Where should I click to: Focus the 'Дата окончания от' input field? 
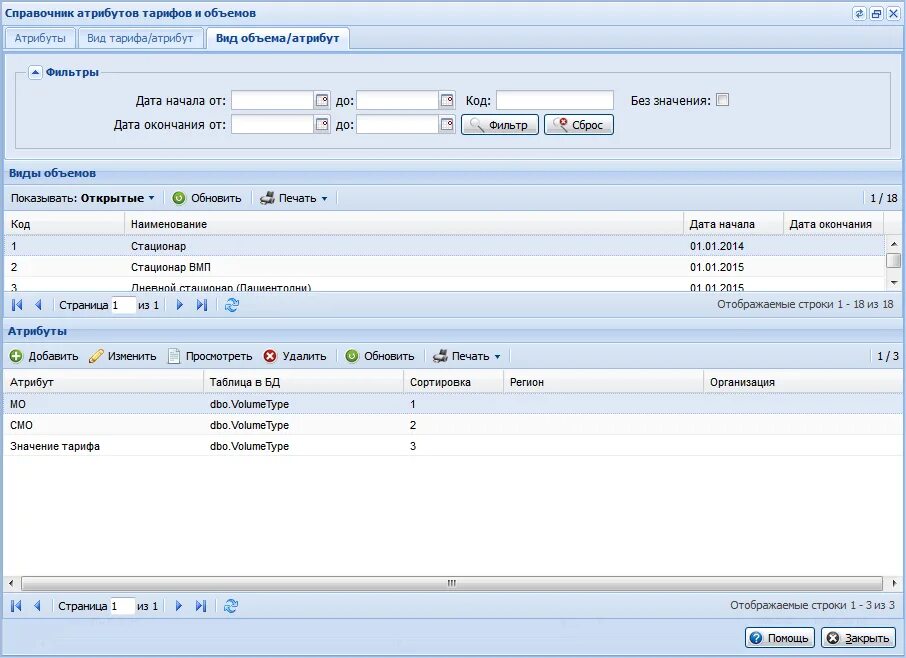pos(273,124)
